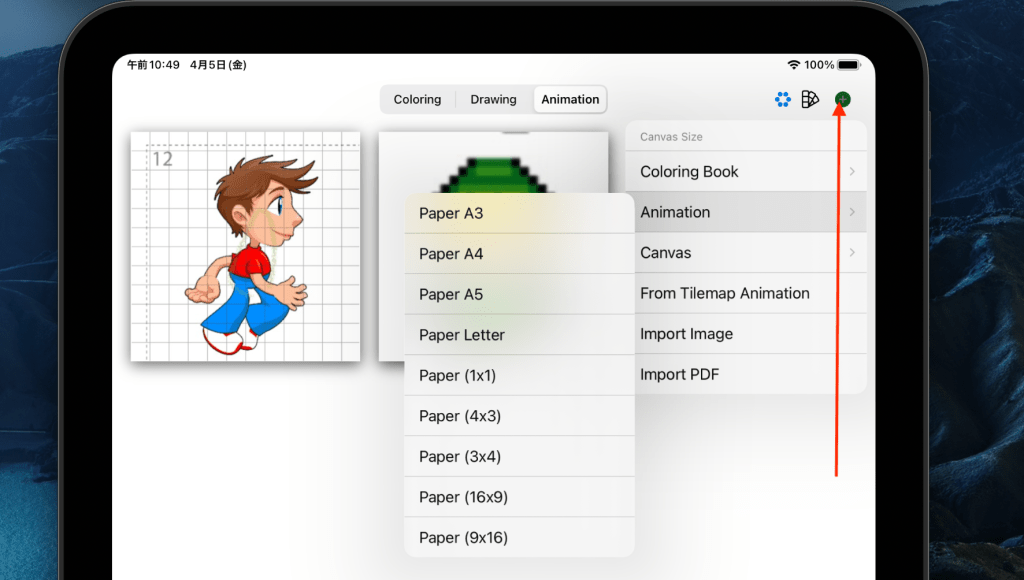
Task: Open the color palette fan icon
Action: tap(810, 99)
